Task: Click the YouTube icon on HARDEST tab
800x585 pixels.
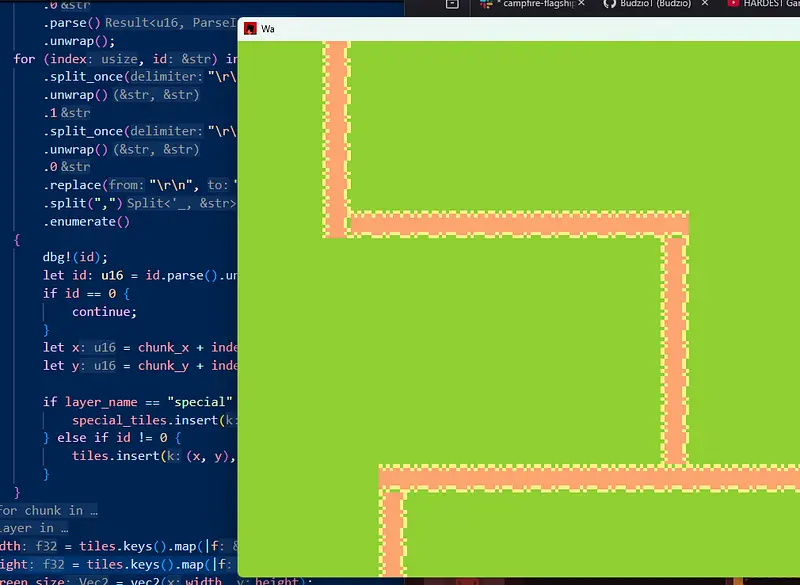Action: point(733,5)
